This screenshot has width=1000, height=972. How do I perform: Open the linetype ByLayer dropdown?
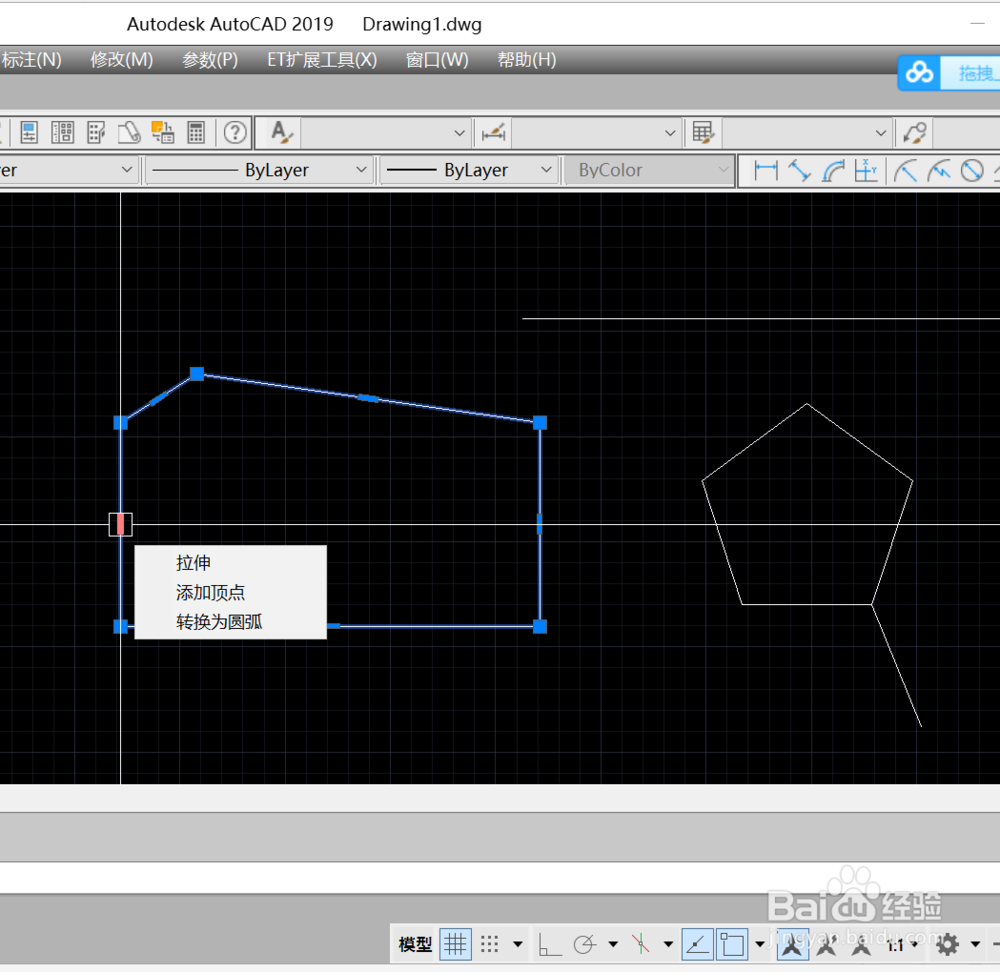260,170
